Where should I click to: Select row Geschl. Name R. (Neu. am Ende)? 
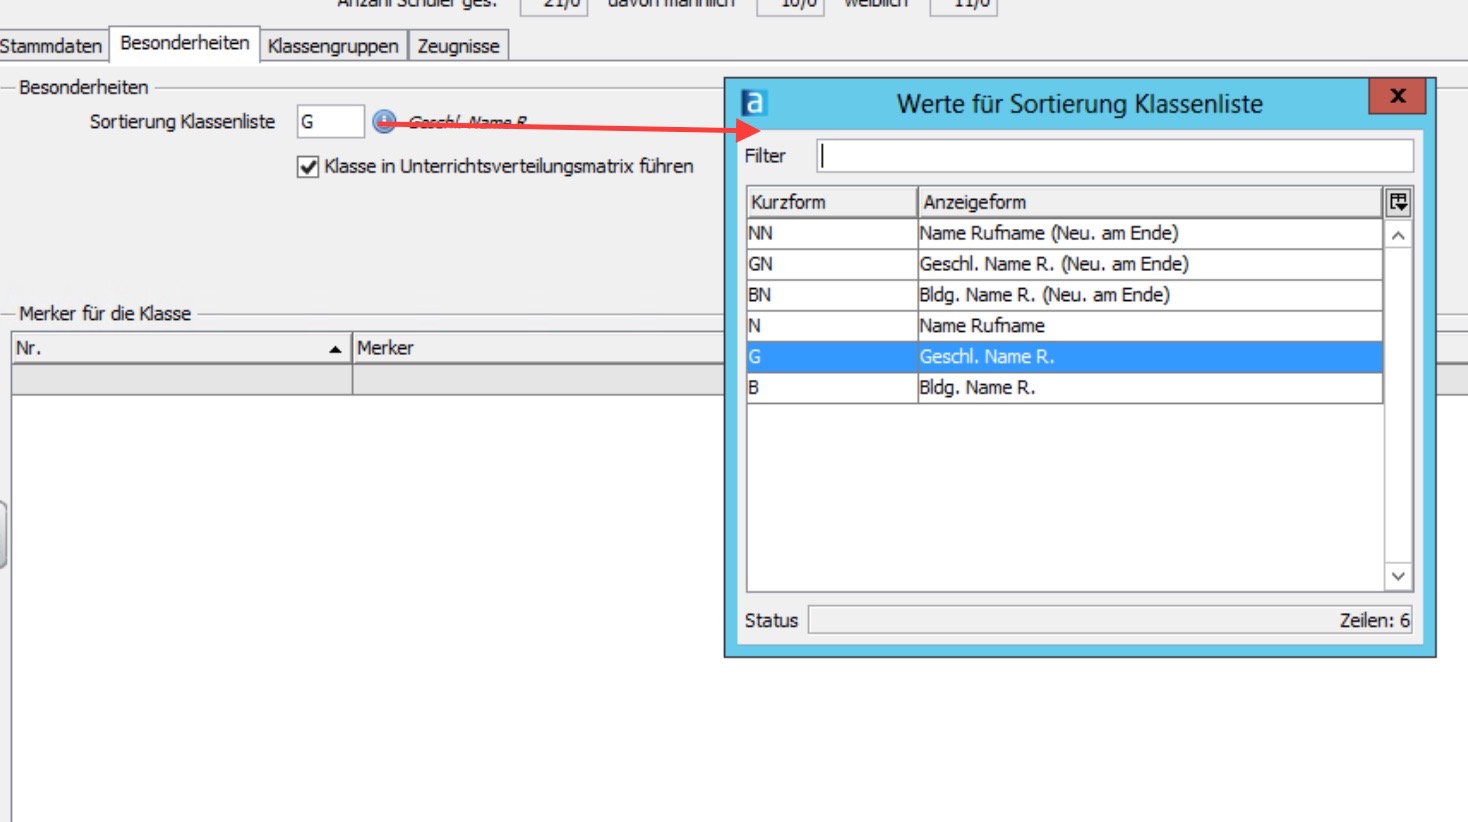coord(1064,264)
